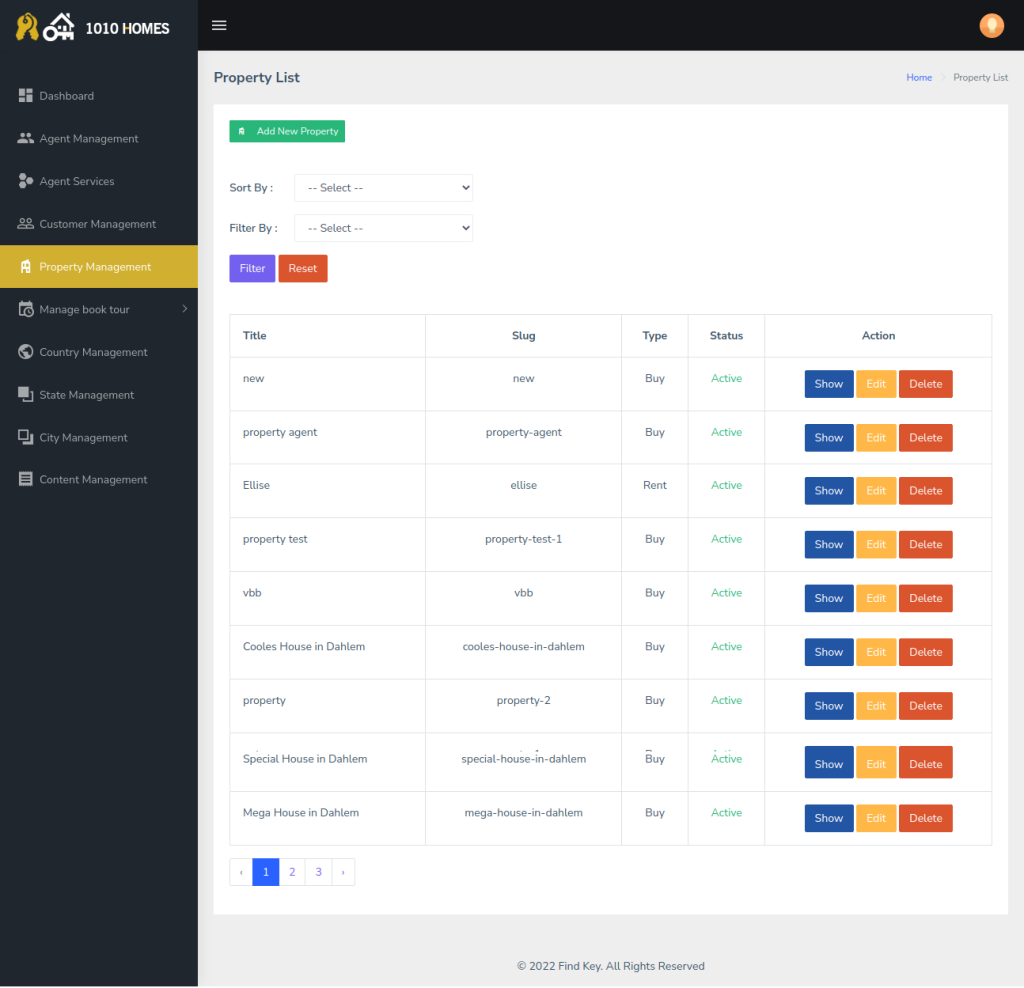This screenshot has height=988, width=1024.
Task: Open Customer Management in sidebar
Action: 97,224
